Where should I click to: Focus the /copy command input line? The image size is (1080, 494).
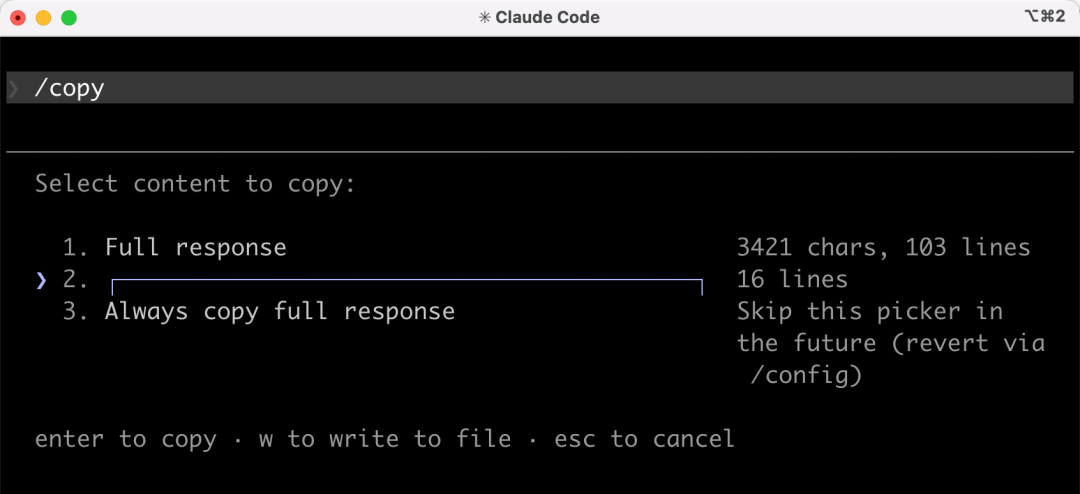[x=540, y=88]
